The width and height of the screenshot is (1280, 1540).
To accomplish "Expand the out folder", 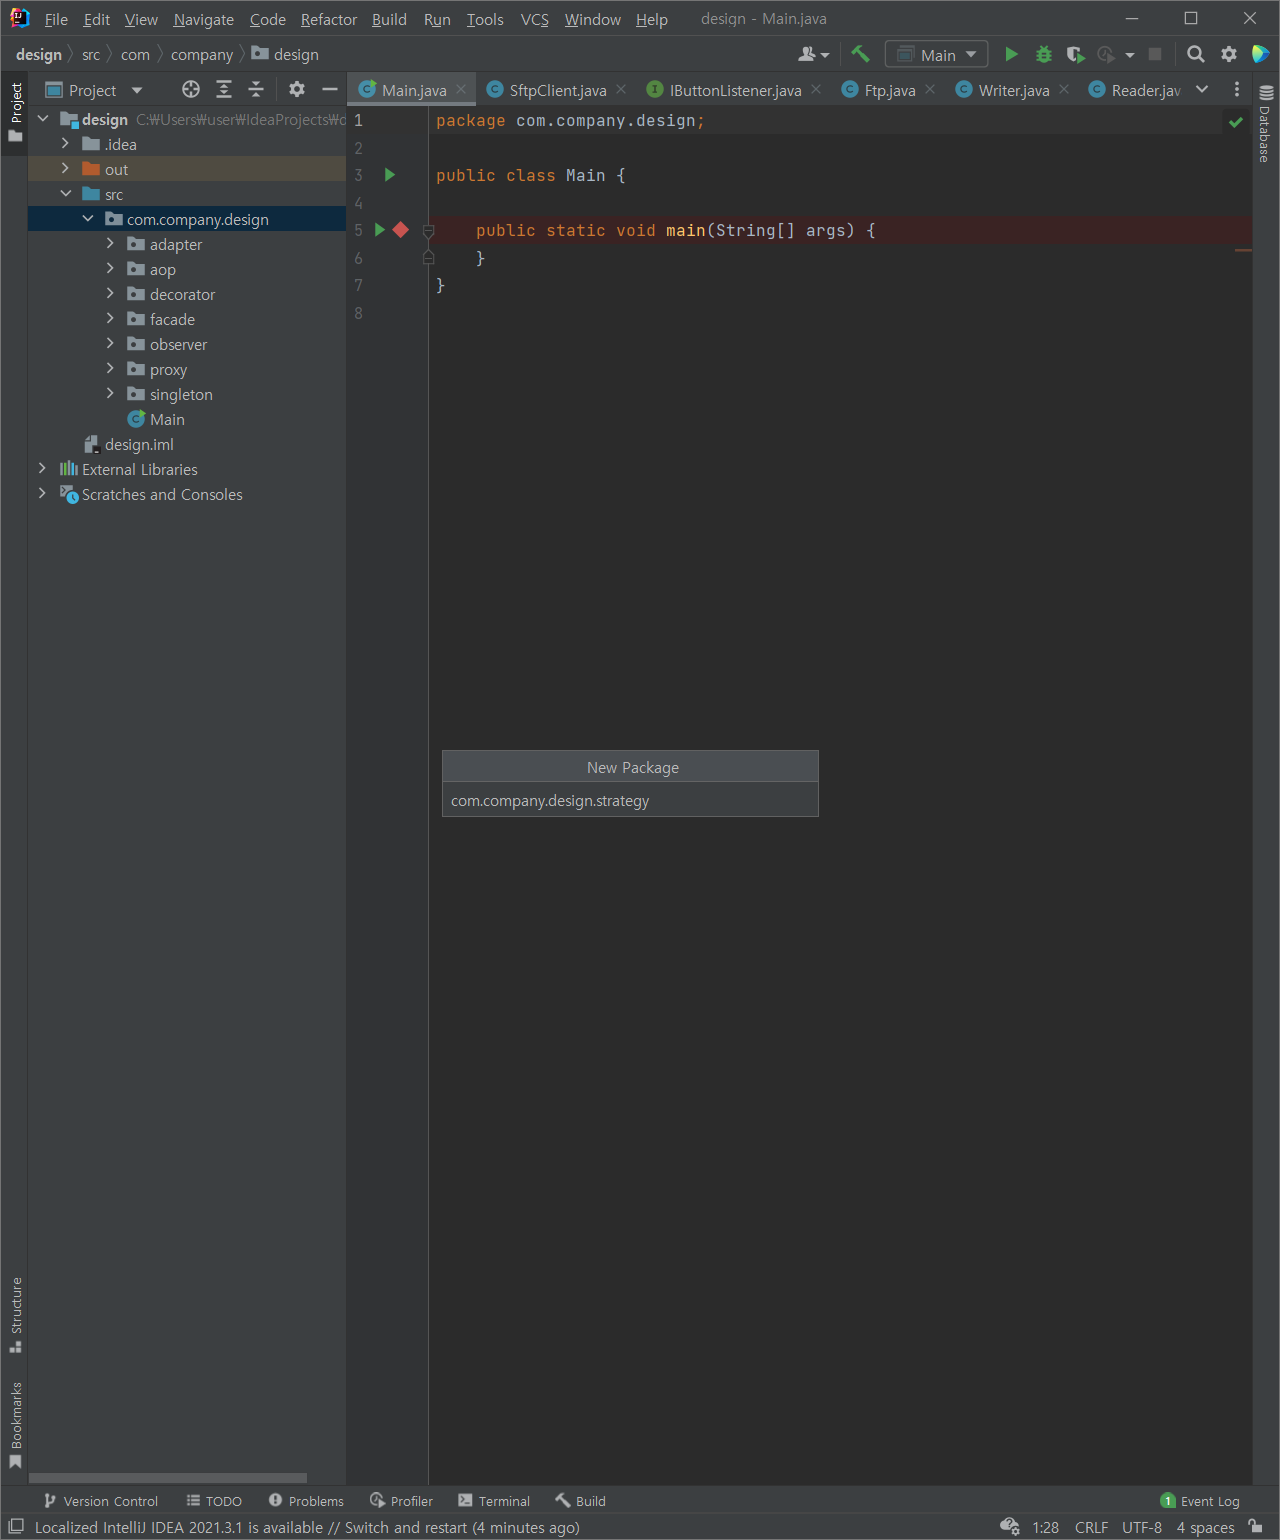I will coord(65,169).
